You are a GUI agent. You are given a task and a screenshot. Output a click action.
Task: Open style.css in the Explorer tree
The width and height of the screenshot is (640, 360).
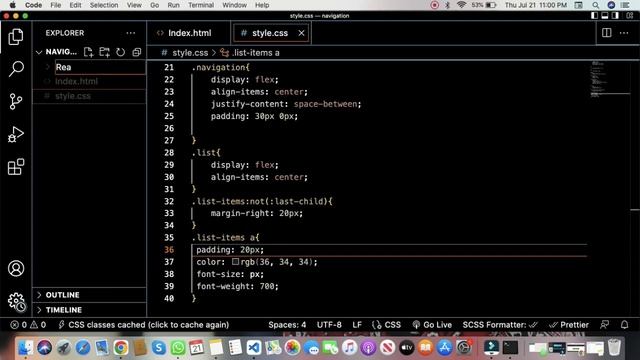[73, 96]
